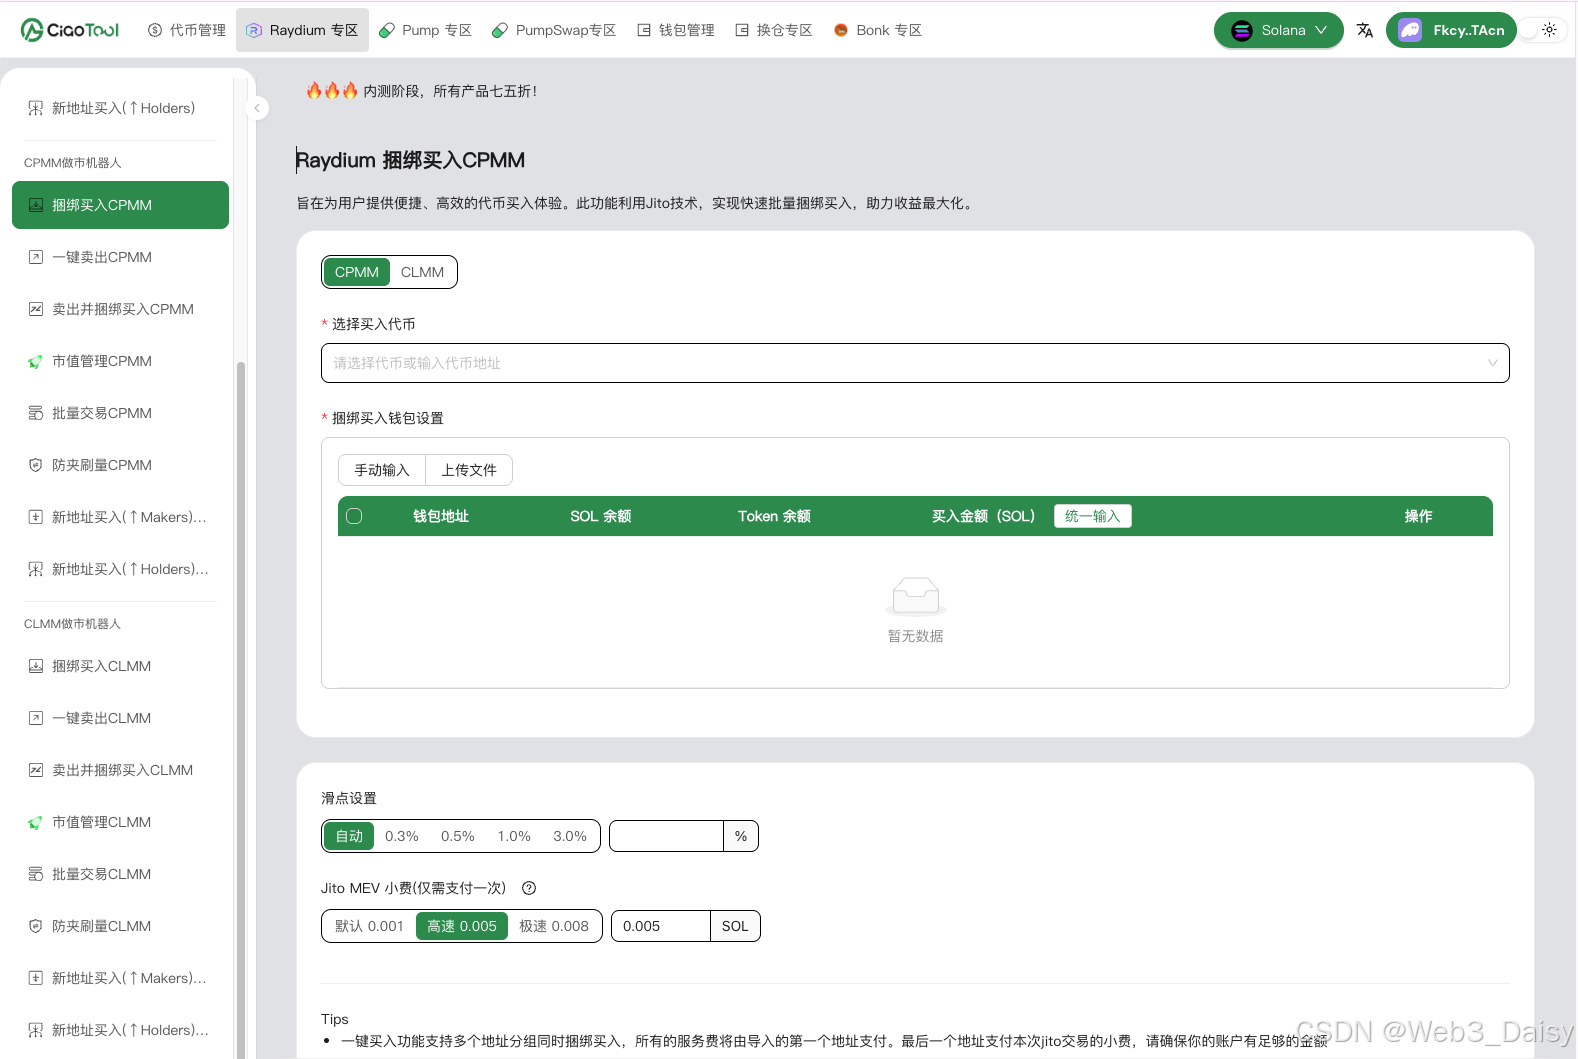Click the 批量交易CLMM icon
1578x1059 pixels.
[x=36, y=874]
